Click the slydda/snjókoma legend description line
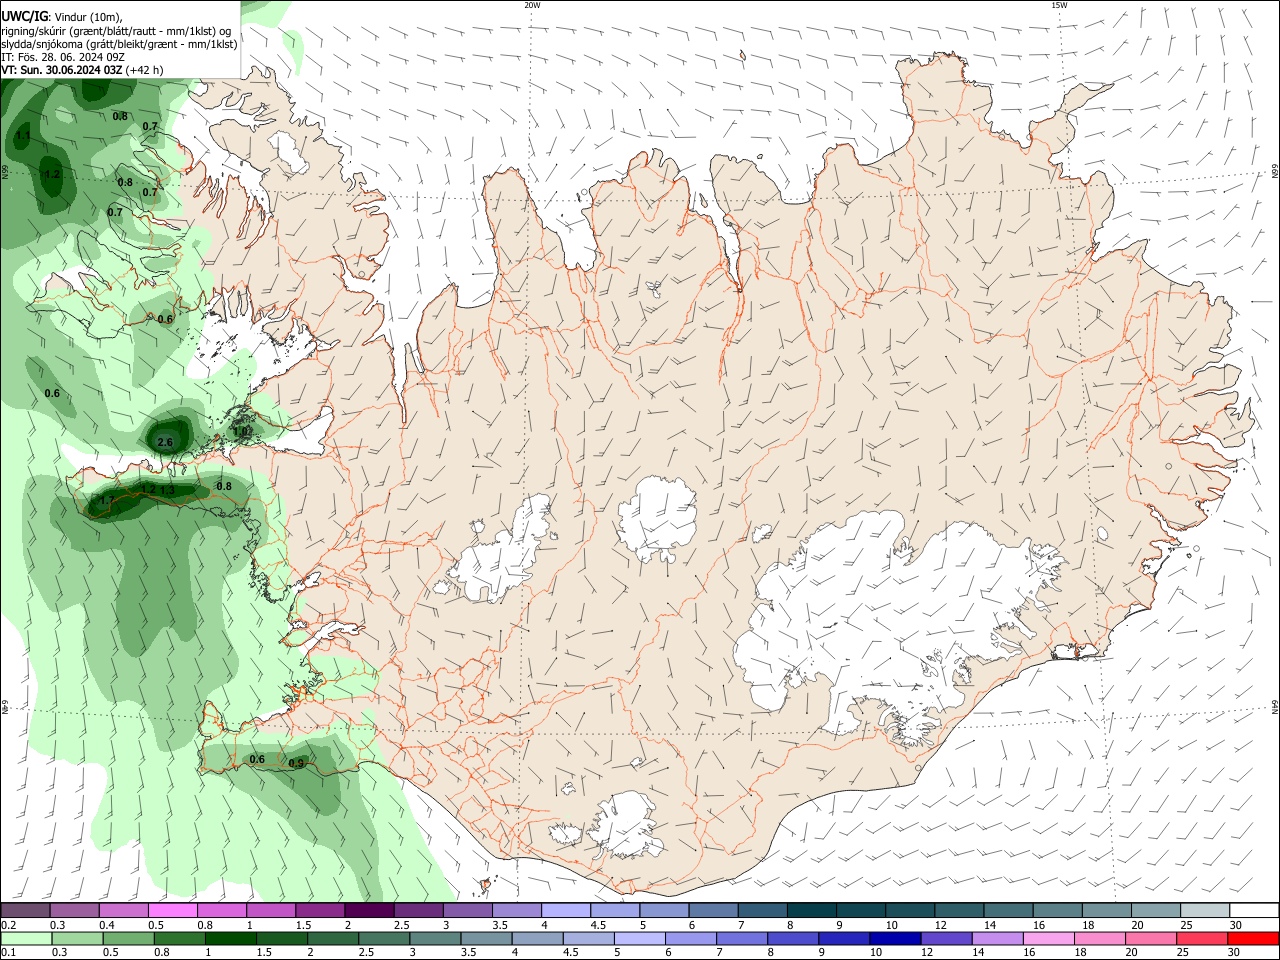 pos(119,44)
